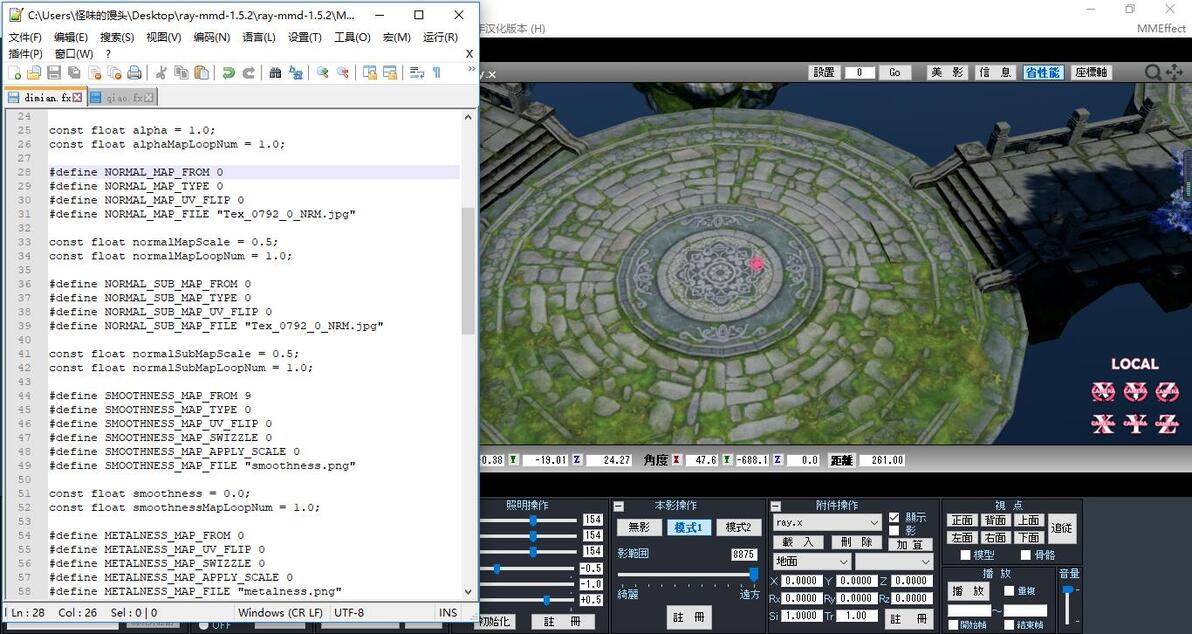
Task: Click the viewport search magnifier icon
Action: [x=1153, y=72]
